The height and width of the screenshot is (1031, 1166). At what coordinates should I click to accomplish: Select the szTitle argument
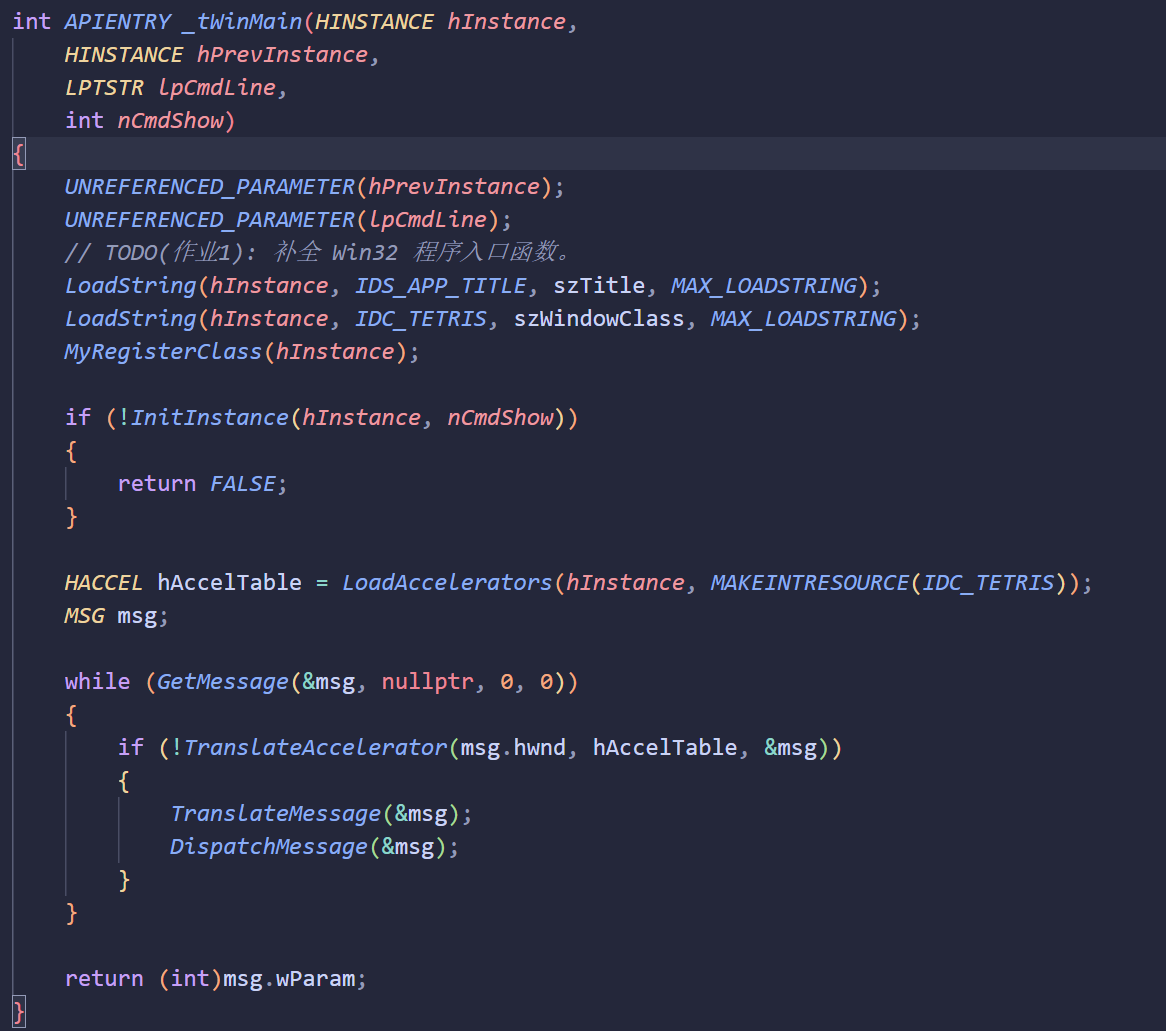(x=599, y=286)
